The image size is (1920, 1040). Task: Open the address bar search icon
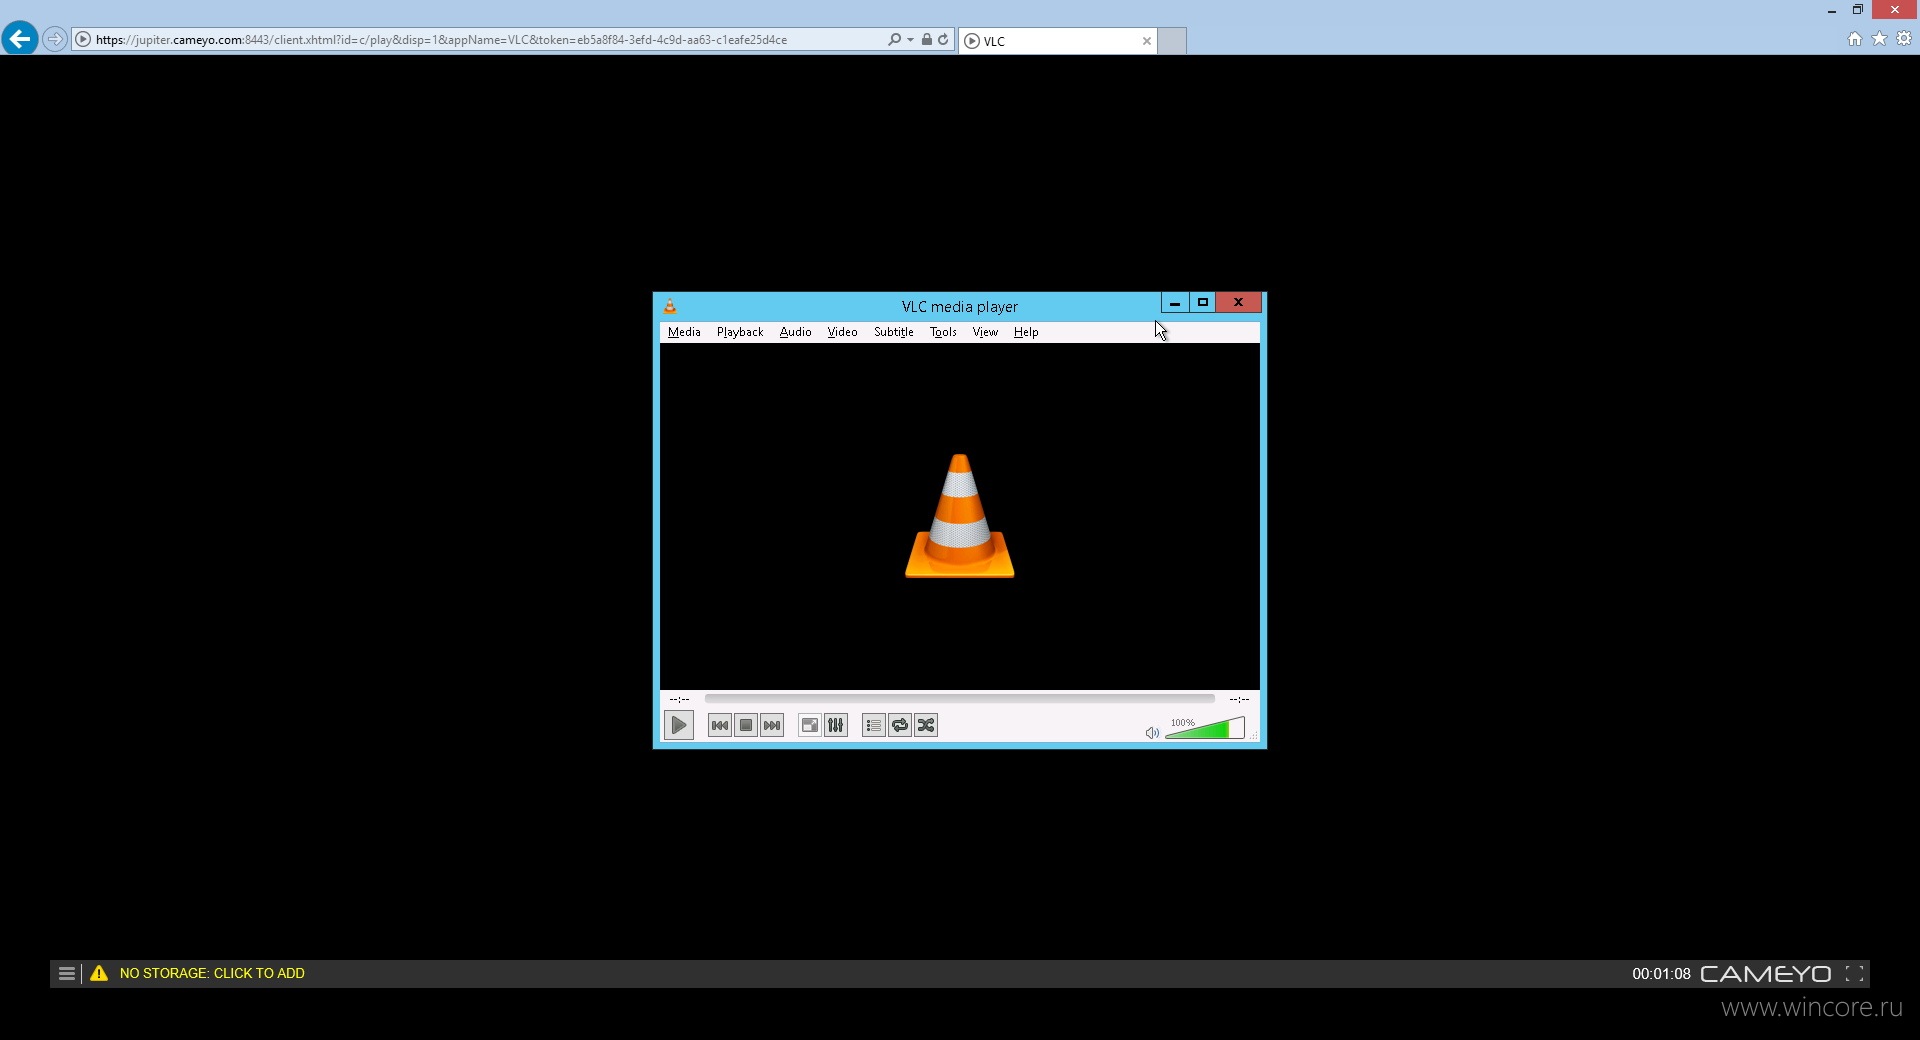point(894,39)
